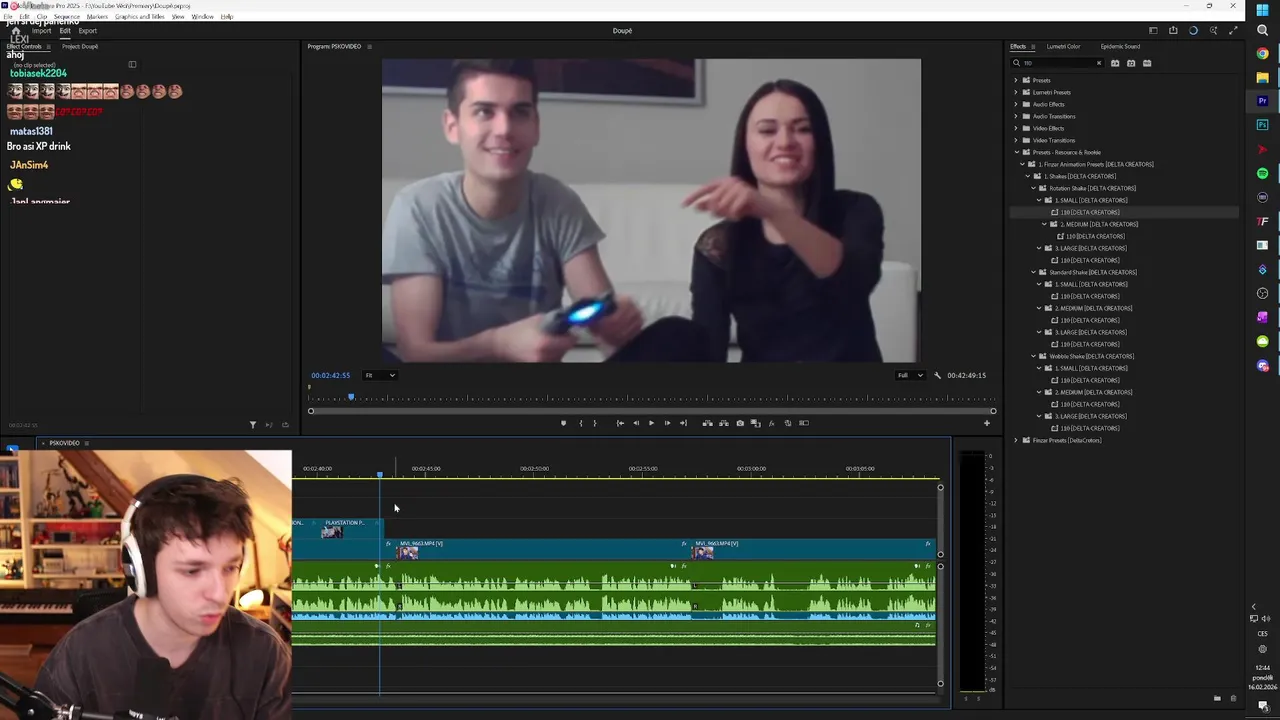This screenshot has height=720, width=1280.
Task: Click the Windows Start button
Action: (1262, 10)
